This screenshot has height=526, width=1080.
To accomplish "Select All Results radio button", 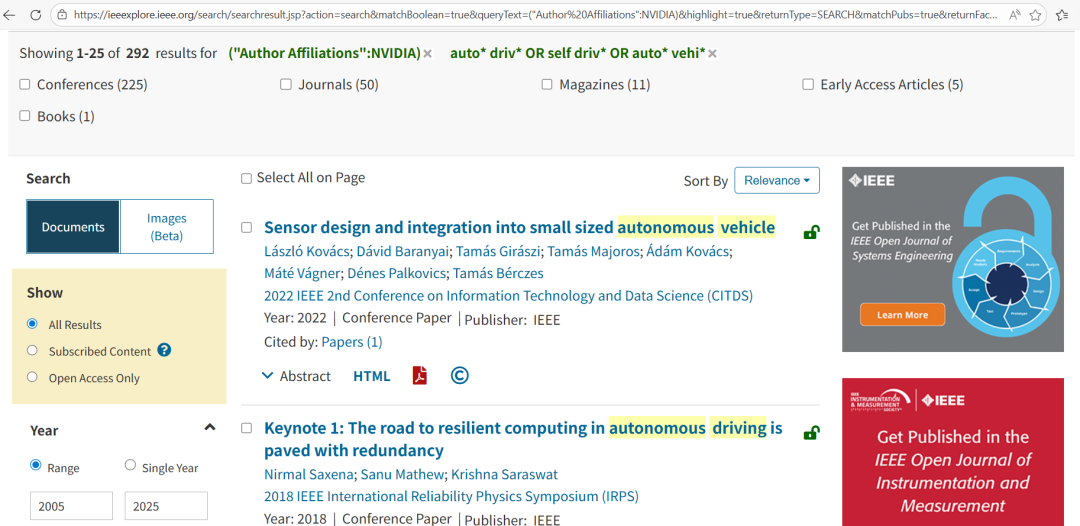I will pos(32,324).
